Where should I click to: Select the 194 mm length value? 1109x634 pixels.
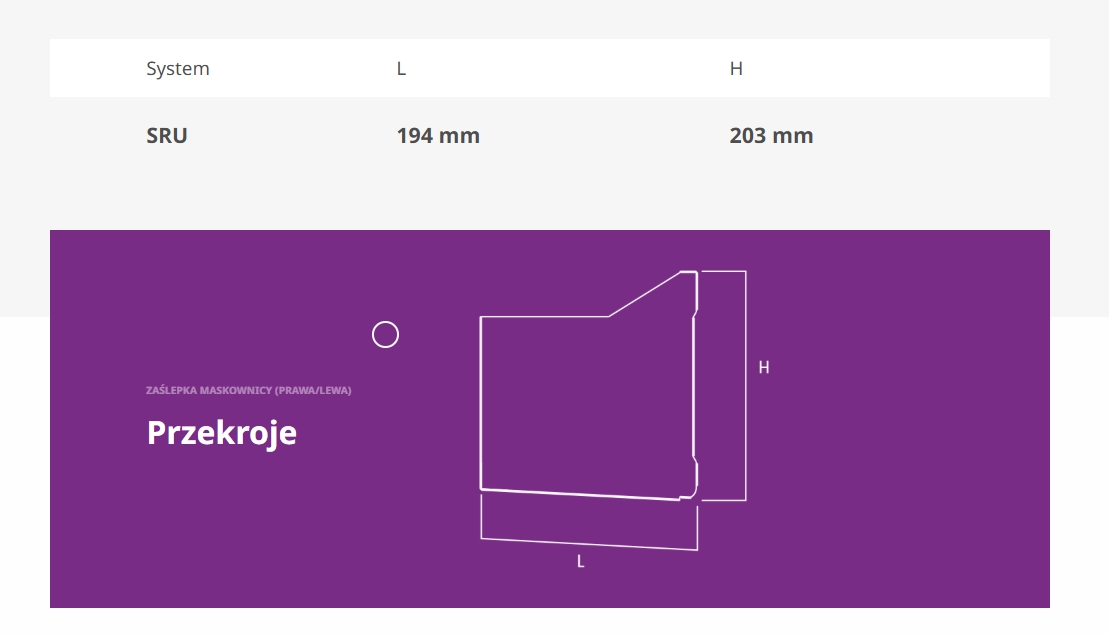tap(438, 136)
